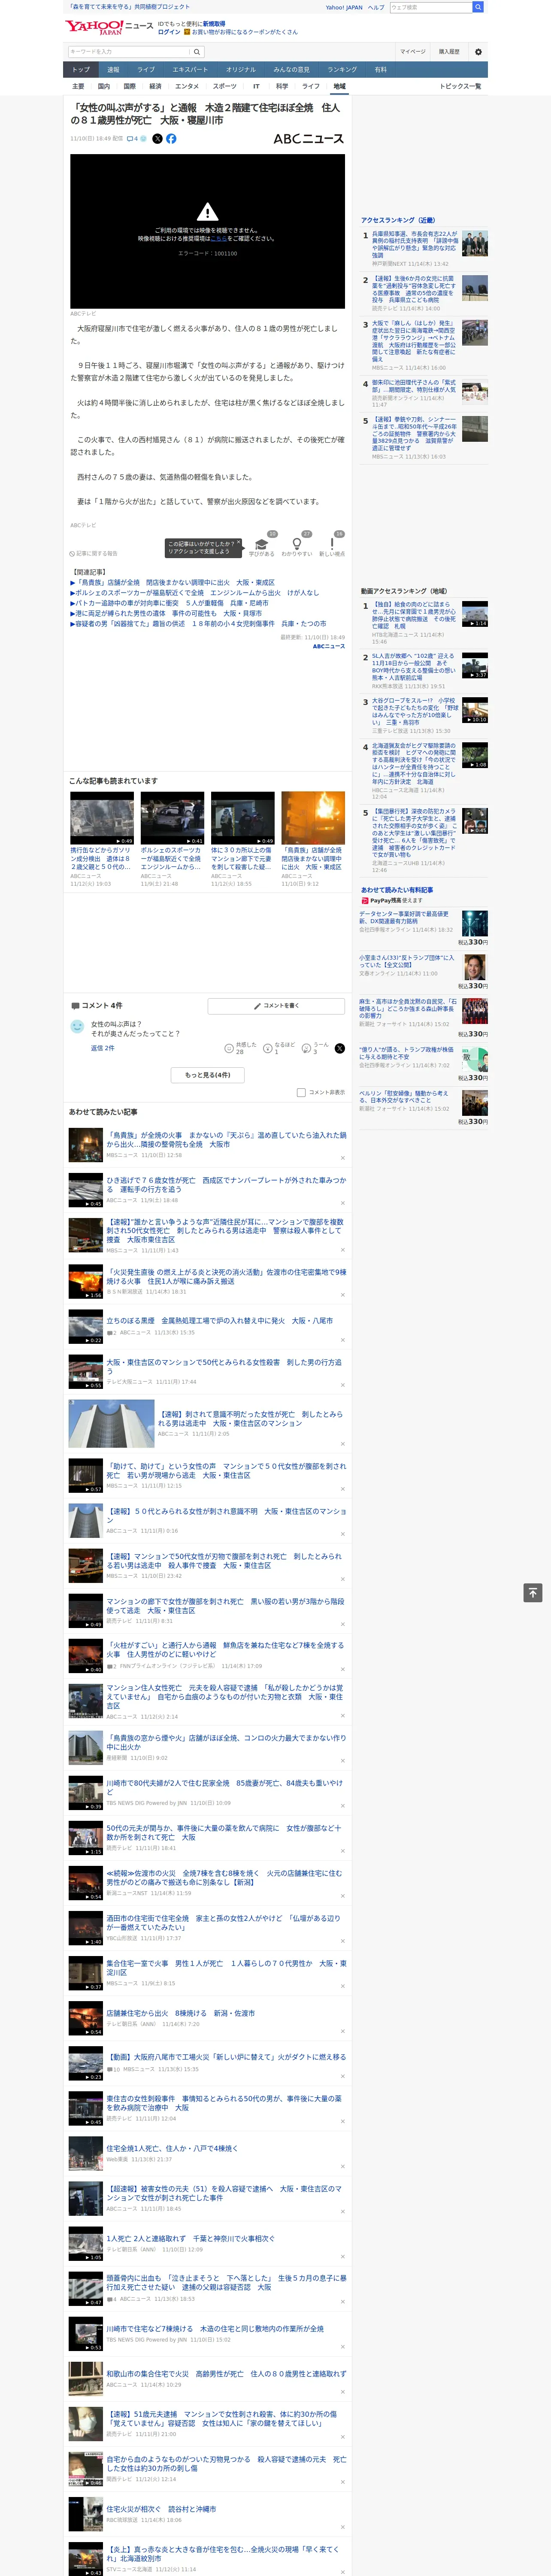Open the 速報 tab
Screen dimensions: 551x2576
(113, 70)
